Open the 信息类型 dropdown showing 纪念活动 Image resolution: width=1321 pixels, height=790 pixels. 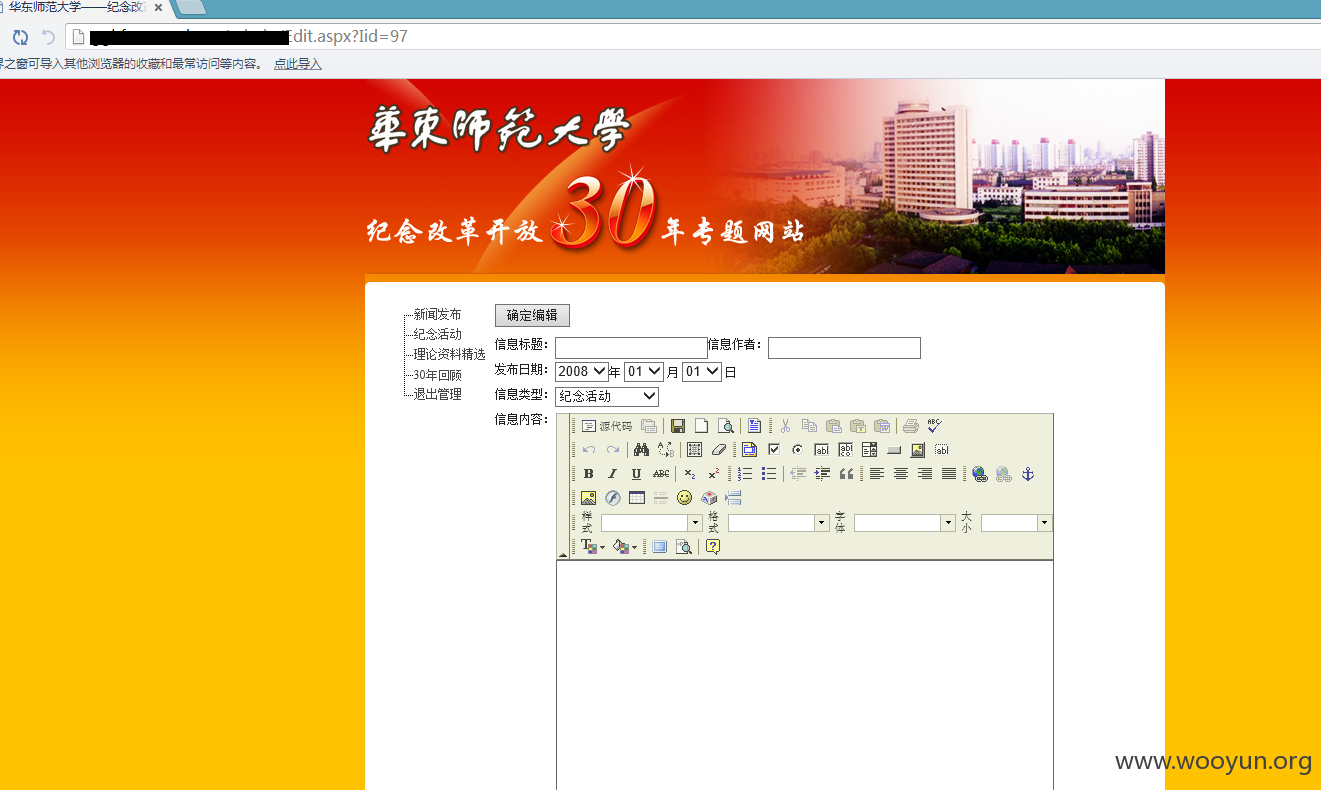(x=607, y=396)
